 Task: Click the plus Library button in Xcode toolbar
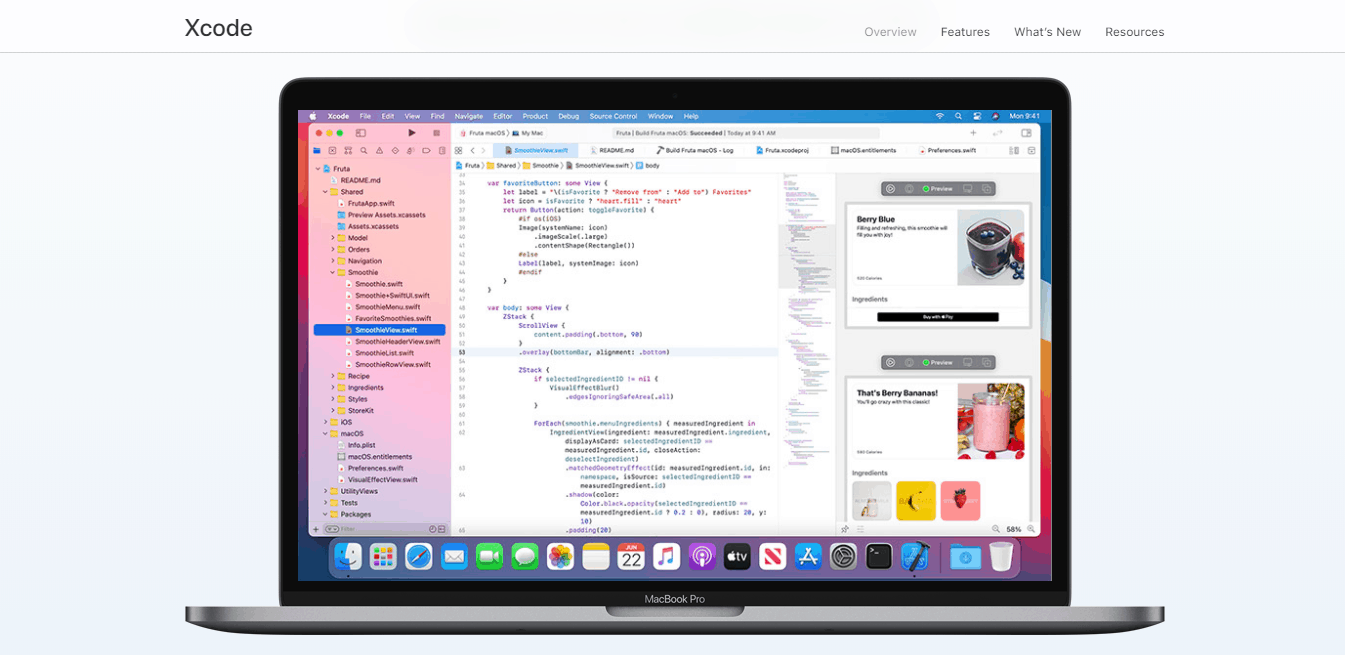(x=973, y=132)
